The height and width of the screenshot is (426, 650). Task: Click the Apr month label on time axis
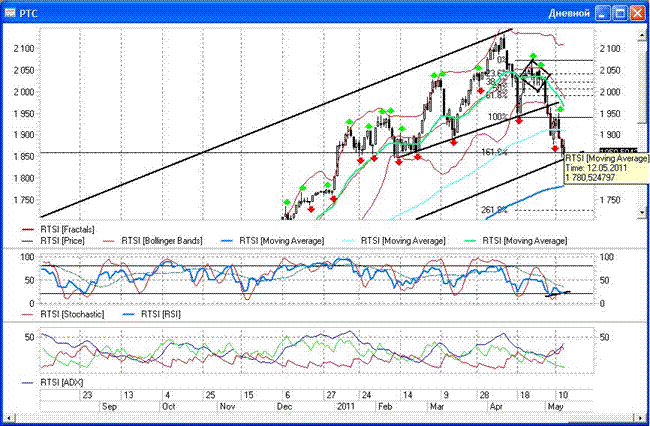pos(496,406)
